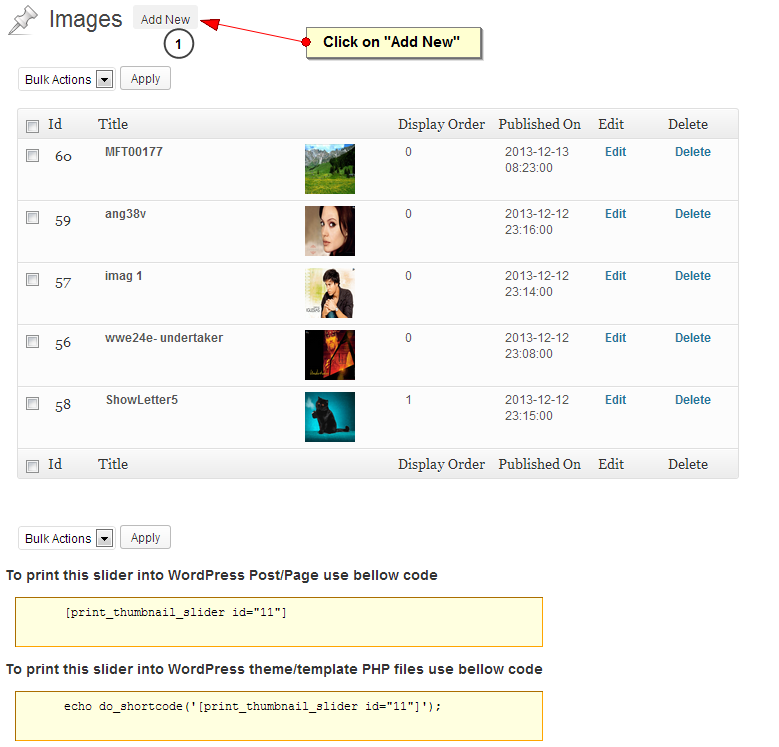The image size is (779, 747).
Task: Click the published date 2013-12-12 23:16:00
Action: click(537, 222)
